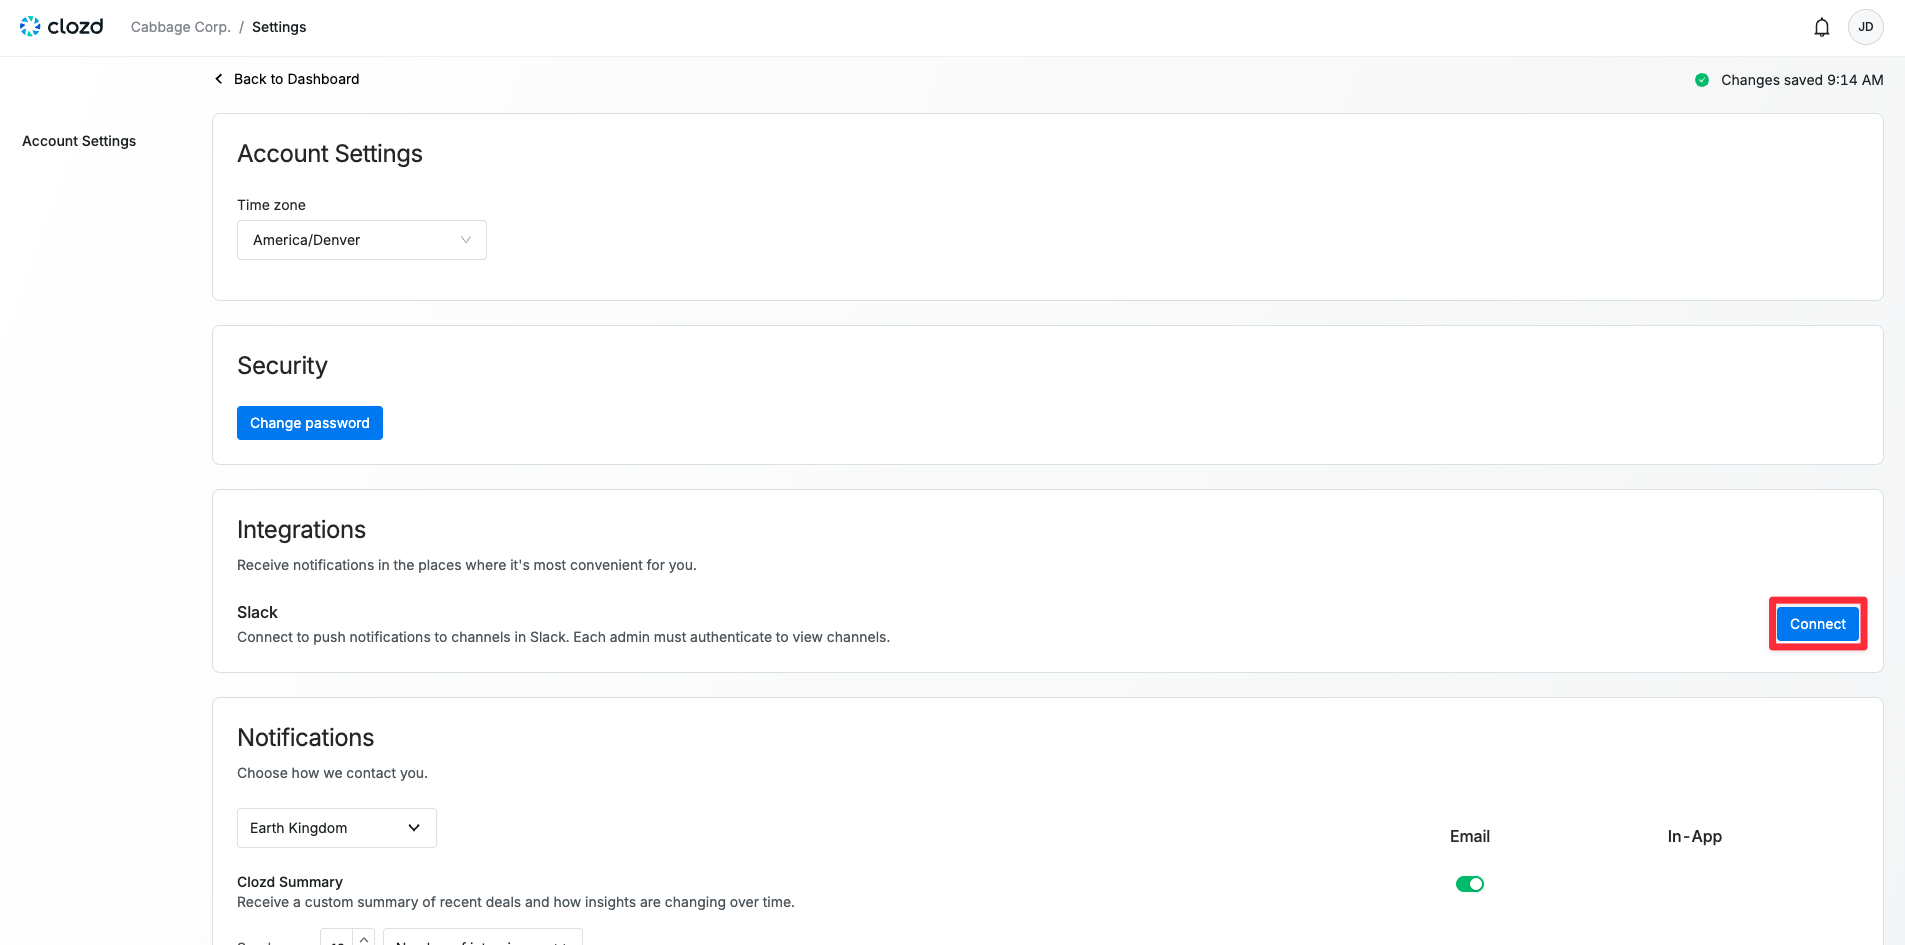Open the JD user avatar menu
The image size is (1905, 945).
(x=1865, y=27)
